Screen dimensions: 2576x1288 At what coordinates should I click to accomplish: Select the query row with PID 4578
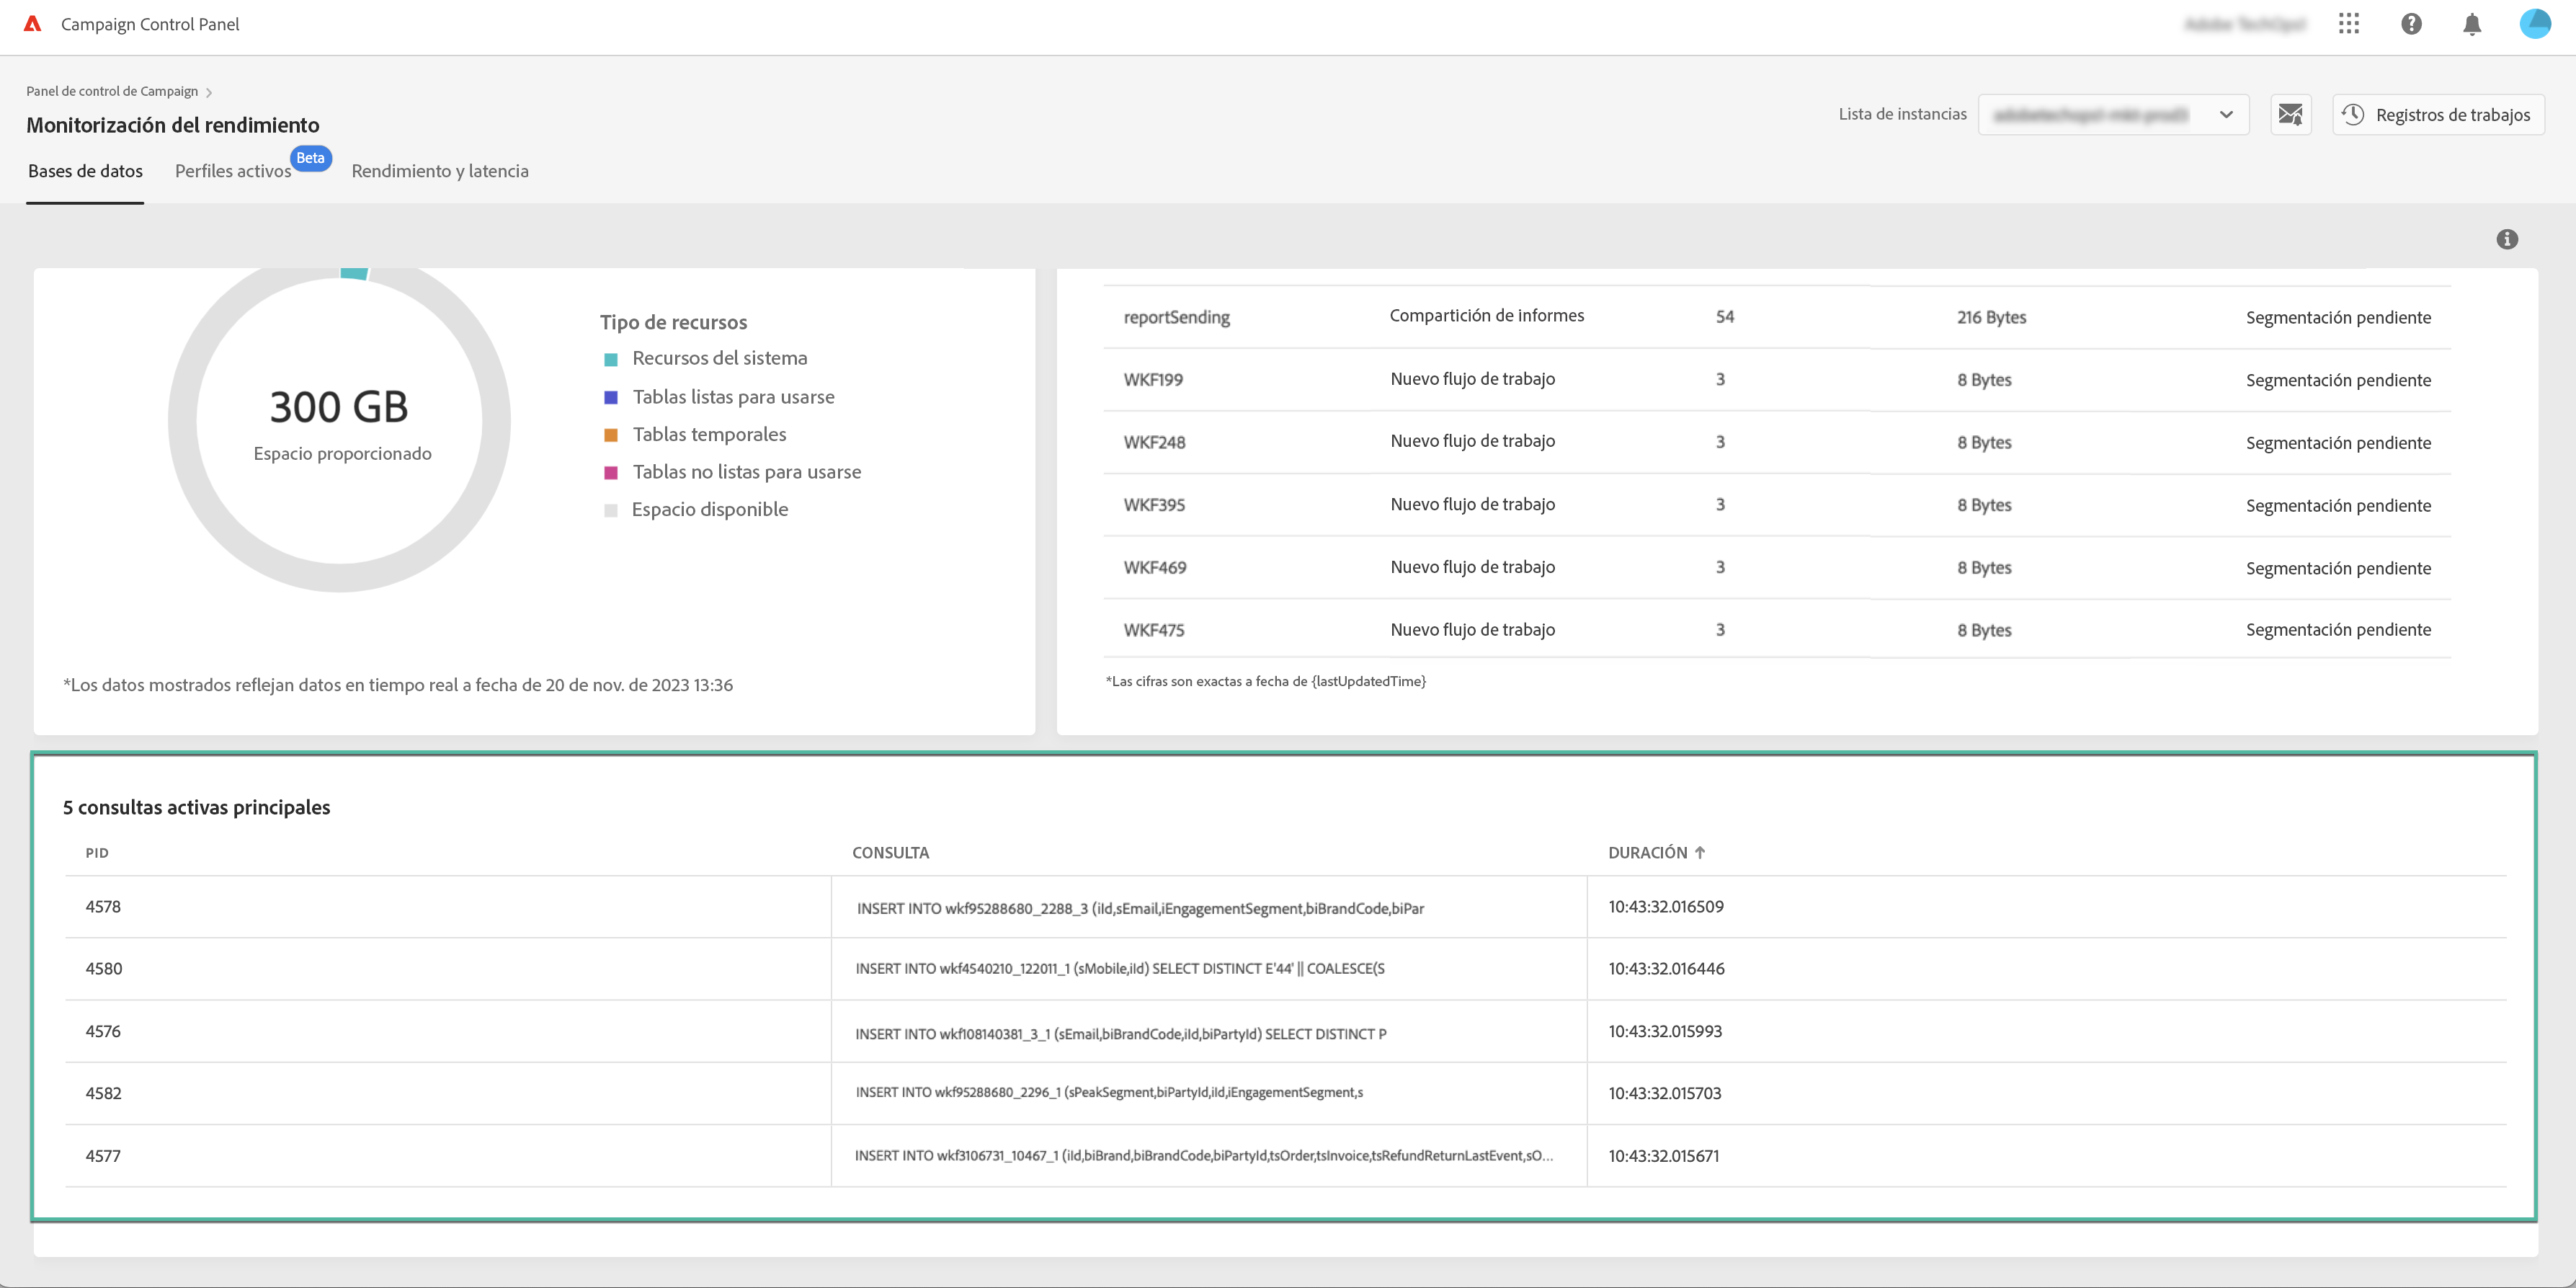tap(103, 907)
